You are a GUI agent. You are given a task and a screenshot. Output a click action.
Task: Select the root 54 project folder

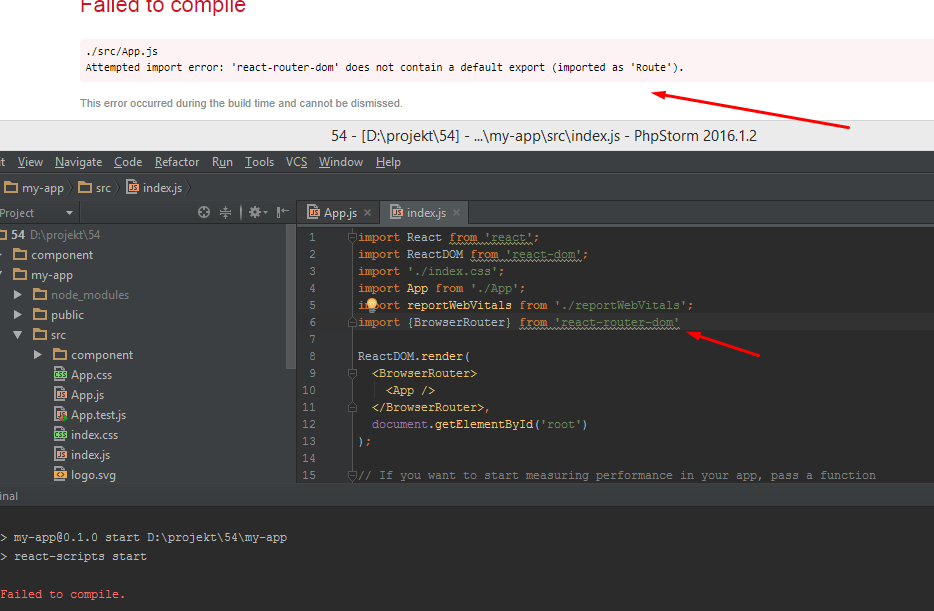pyautogui.click(x=50, y=235)
